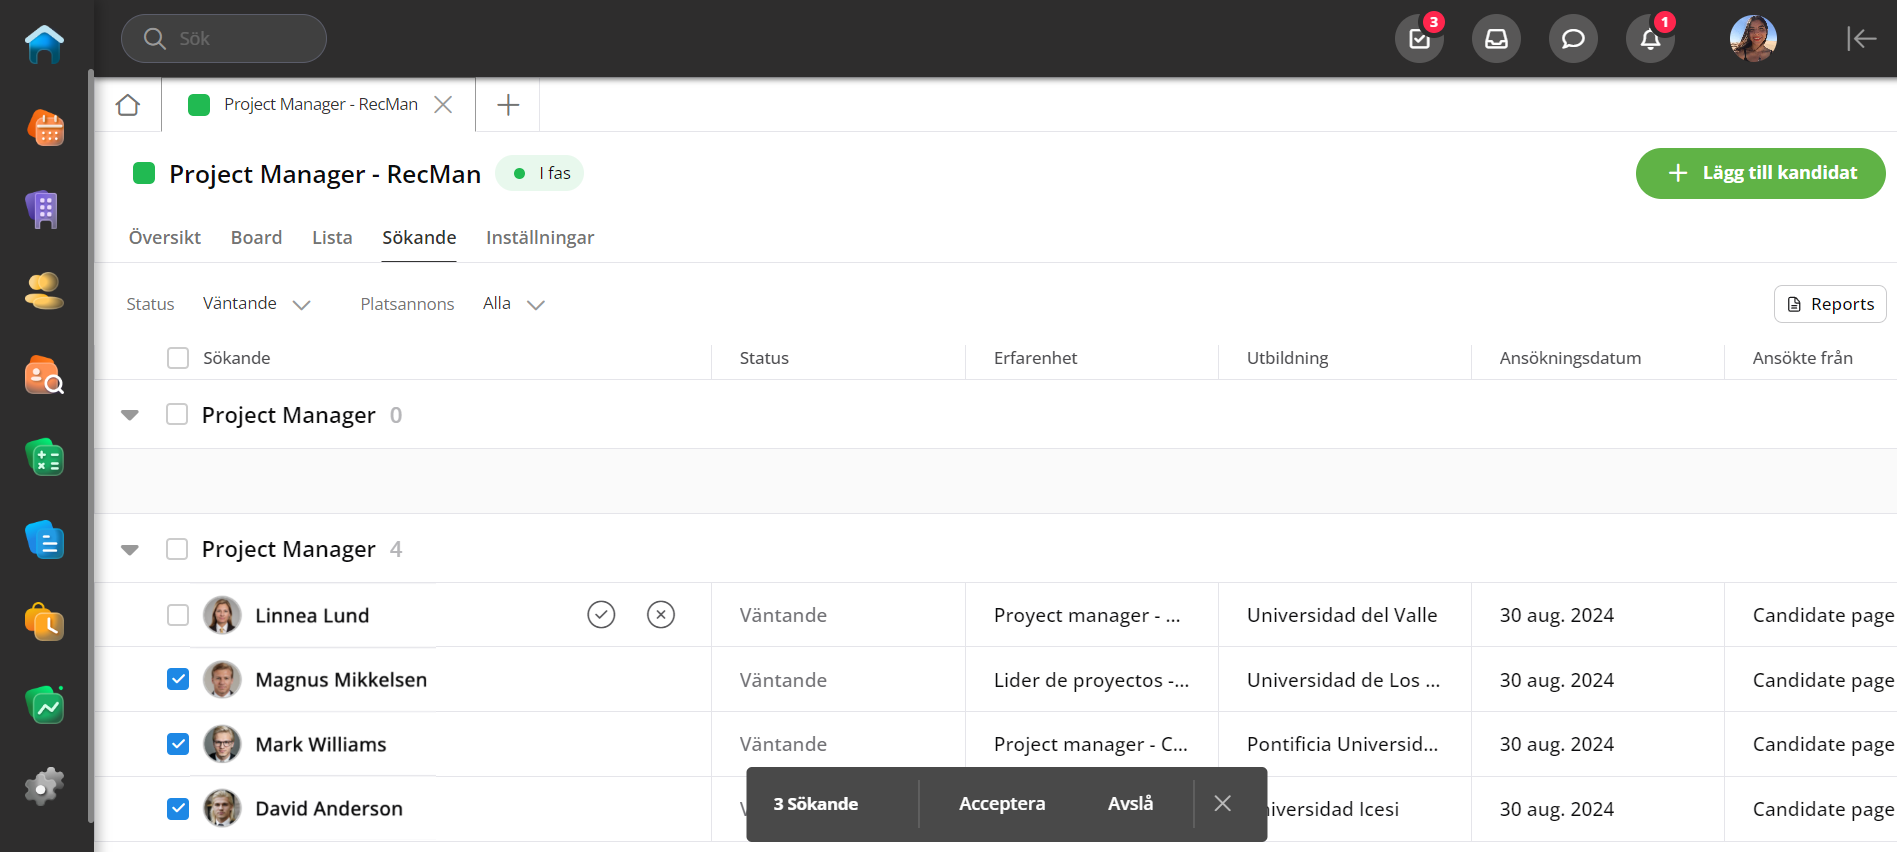Viewport: 1897px width, 852px height.
Task: Select the Project Manager - RecMan browser tab
Action: 320,105
